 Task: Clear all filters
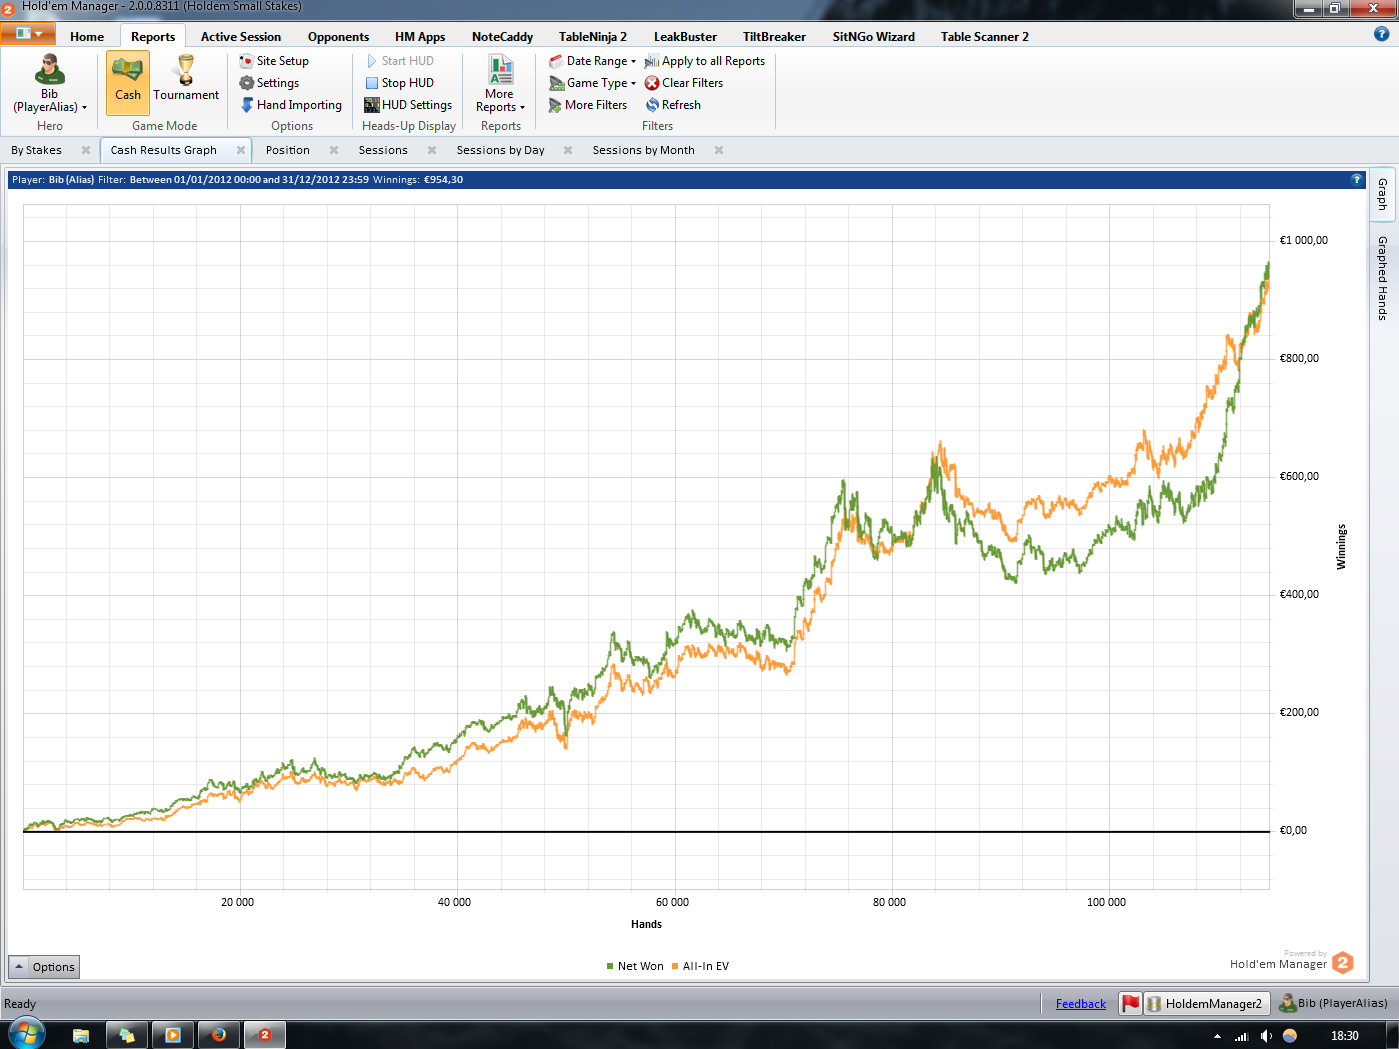click(684, 83)
